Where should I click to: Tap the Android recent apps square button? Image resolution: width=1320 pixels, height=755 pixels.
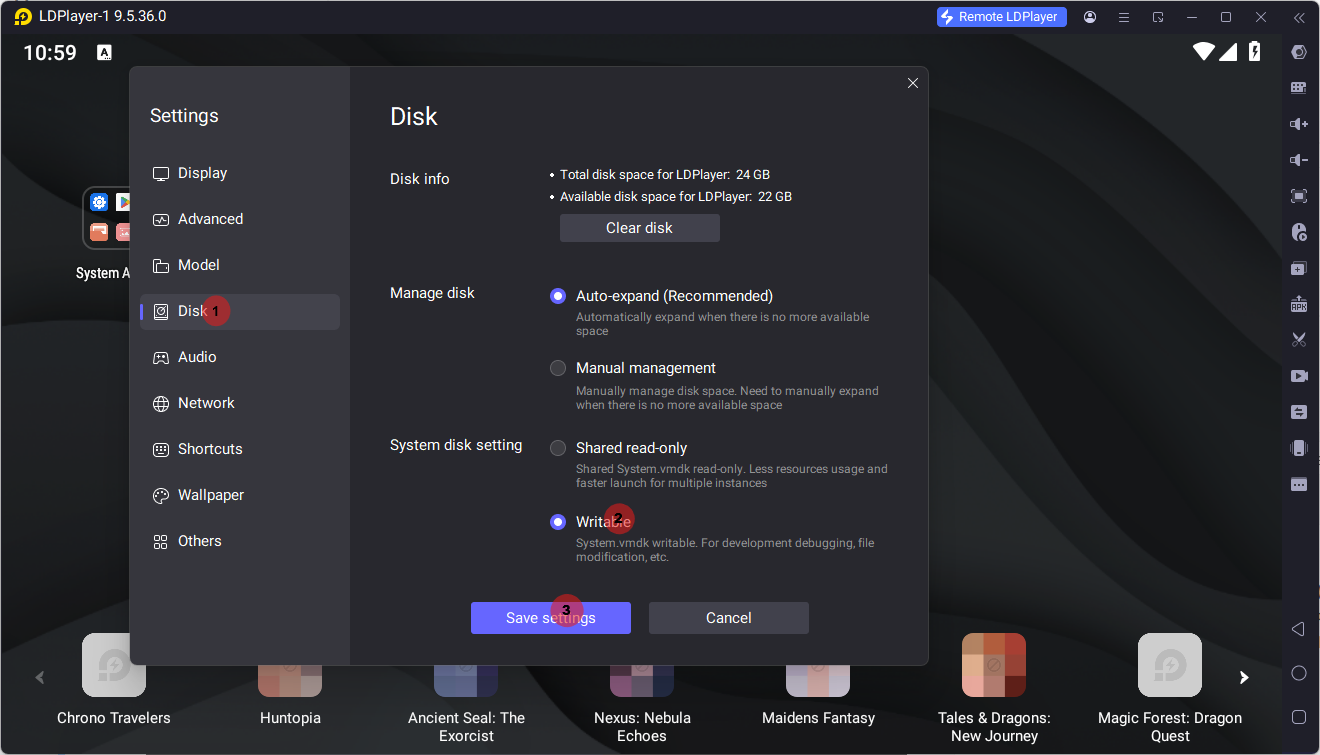click(x=1299, y=717)
